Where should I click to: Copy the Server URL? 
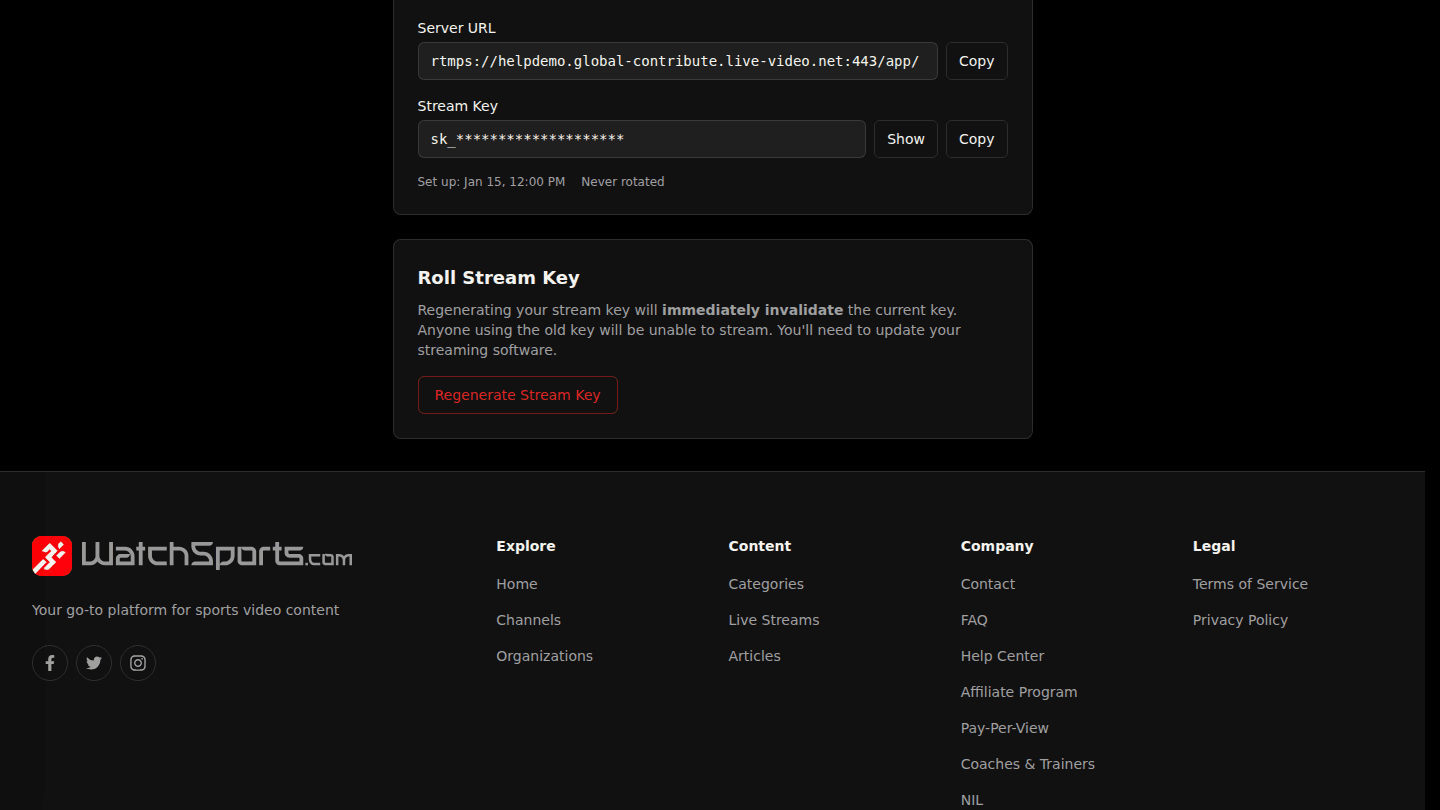click(976, 61)
